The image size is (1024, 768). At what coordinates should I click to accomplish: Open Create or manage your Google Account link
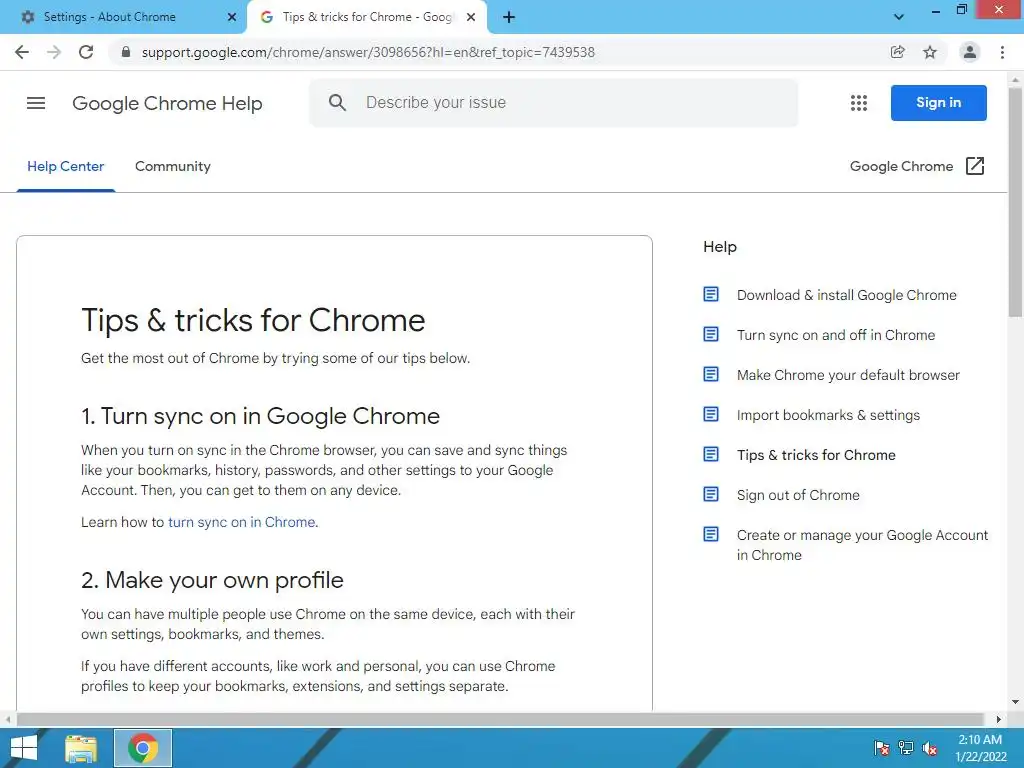tap(862, 545)
